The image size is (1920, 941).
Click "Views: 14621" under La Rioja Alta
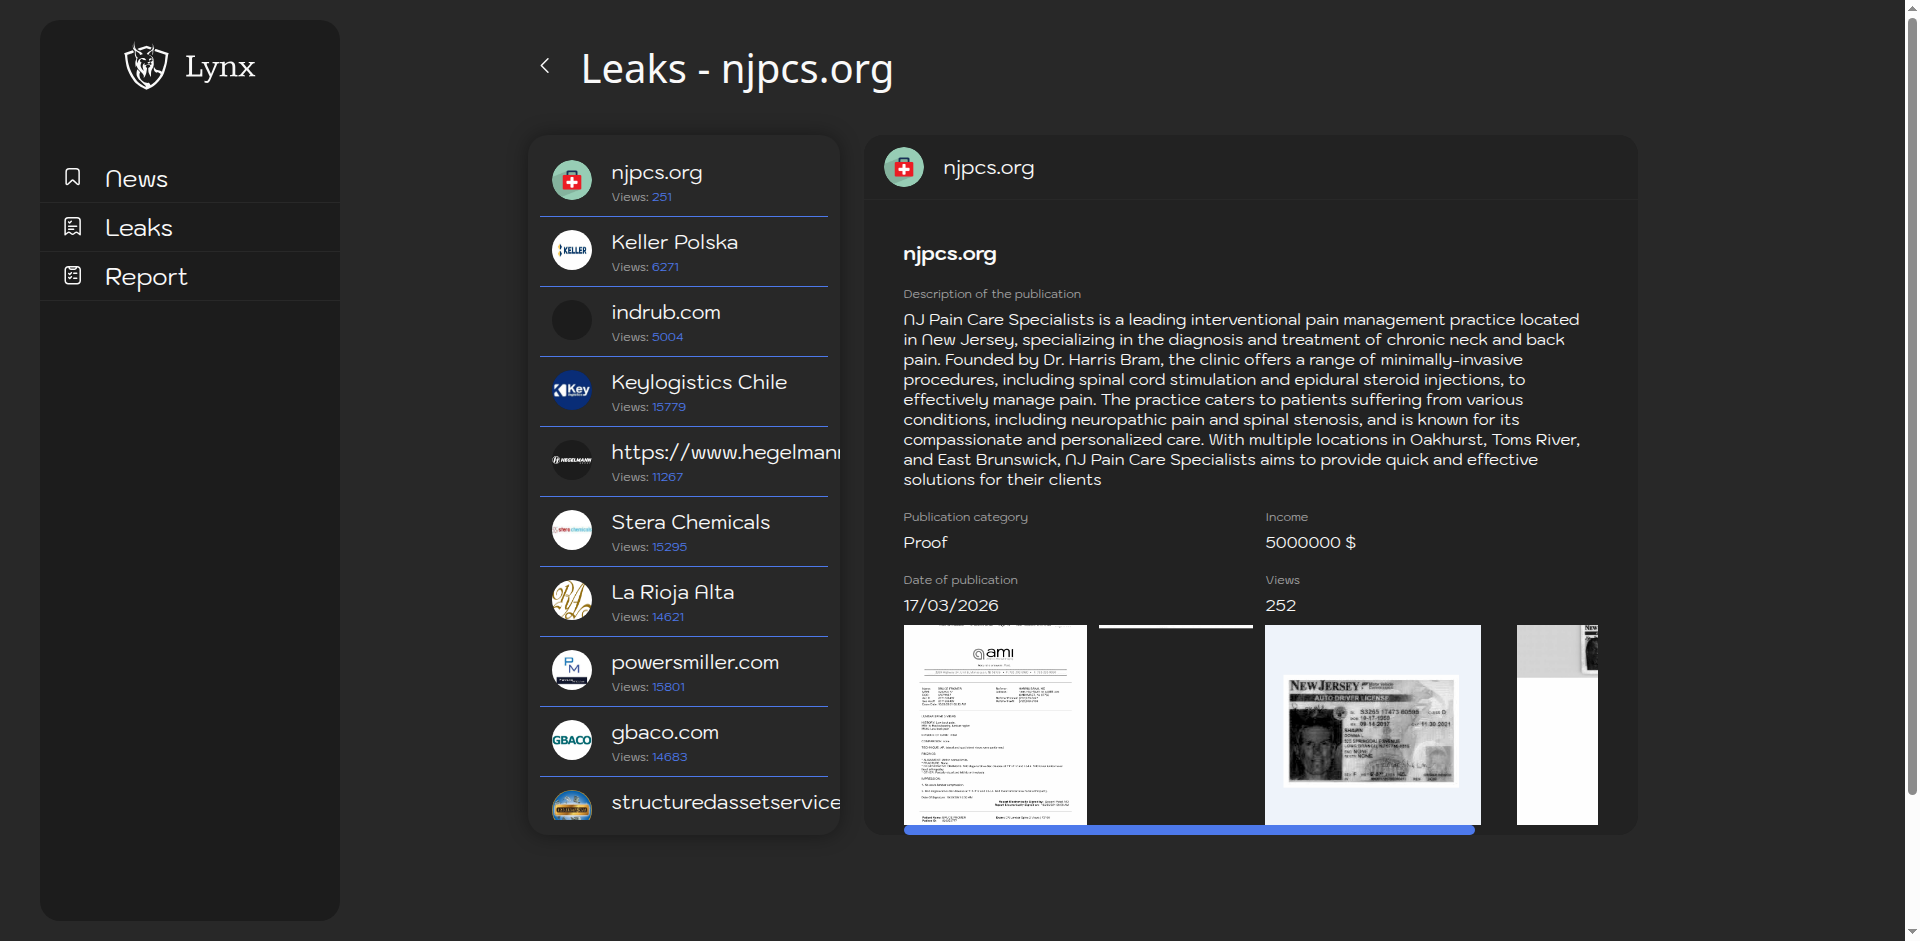coord(648,617)
